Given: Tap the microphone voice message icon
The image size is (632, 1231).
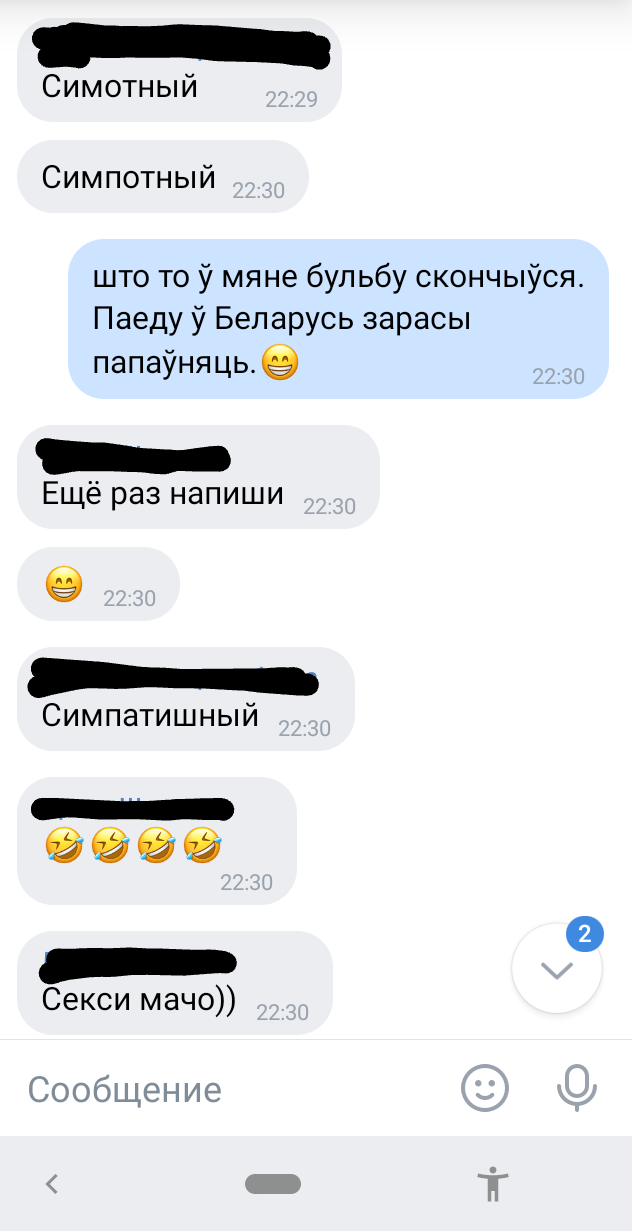Looking at the screenshot, I should click(577, 1087).
